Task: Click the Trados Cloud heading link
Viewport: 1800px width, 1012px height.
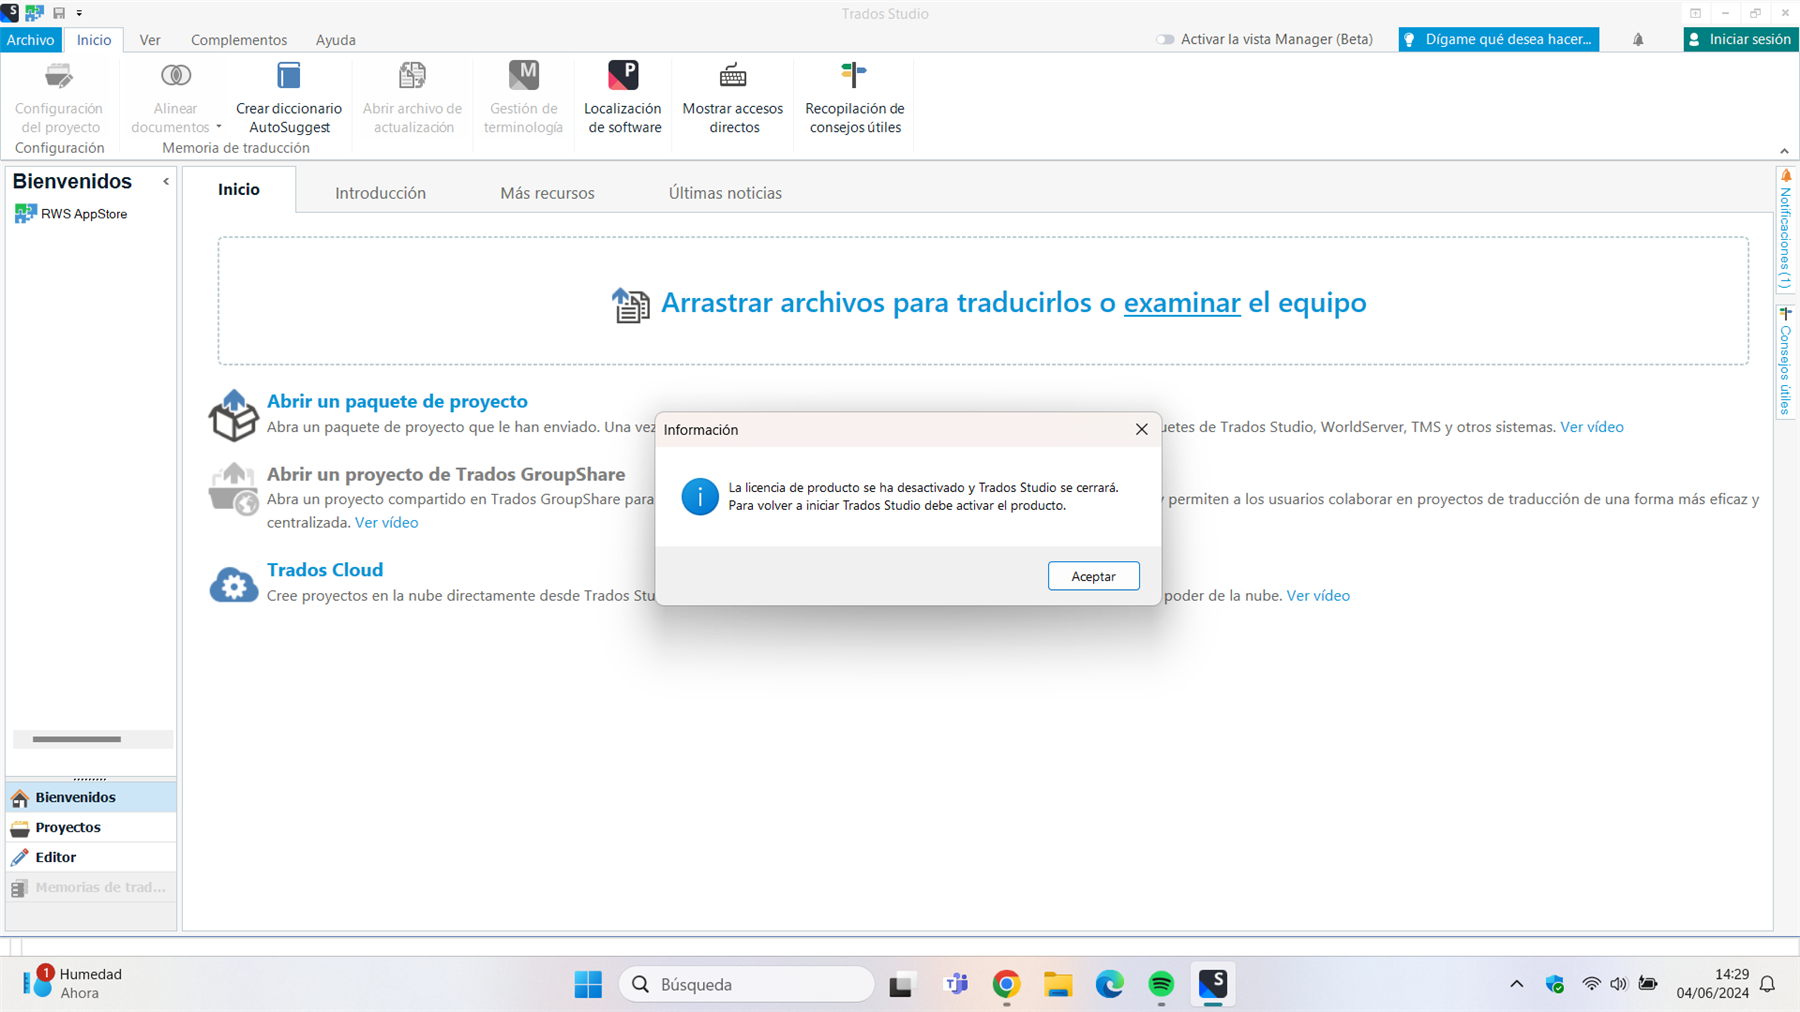Action: pos(325,570)
